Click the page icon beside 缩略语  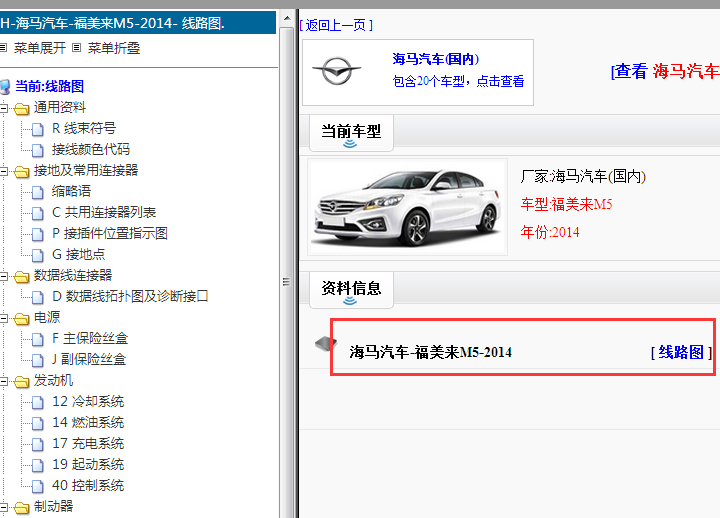(x=38, y=192)
